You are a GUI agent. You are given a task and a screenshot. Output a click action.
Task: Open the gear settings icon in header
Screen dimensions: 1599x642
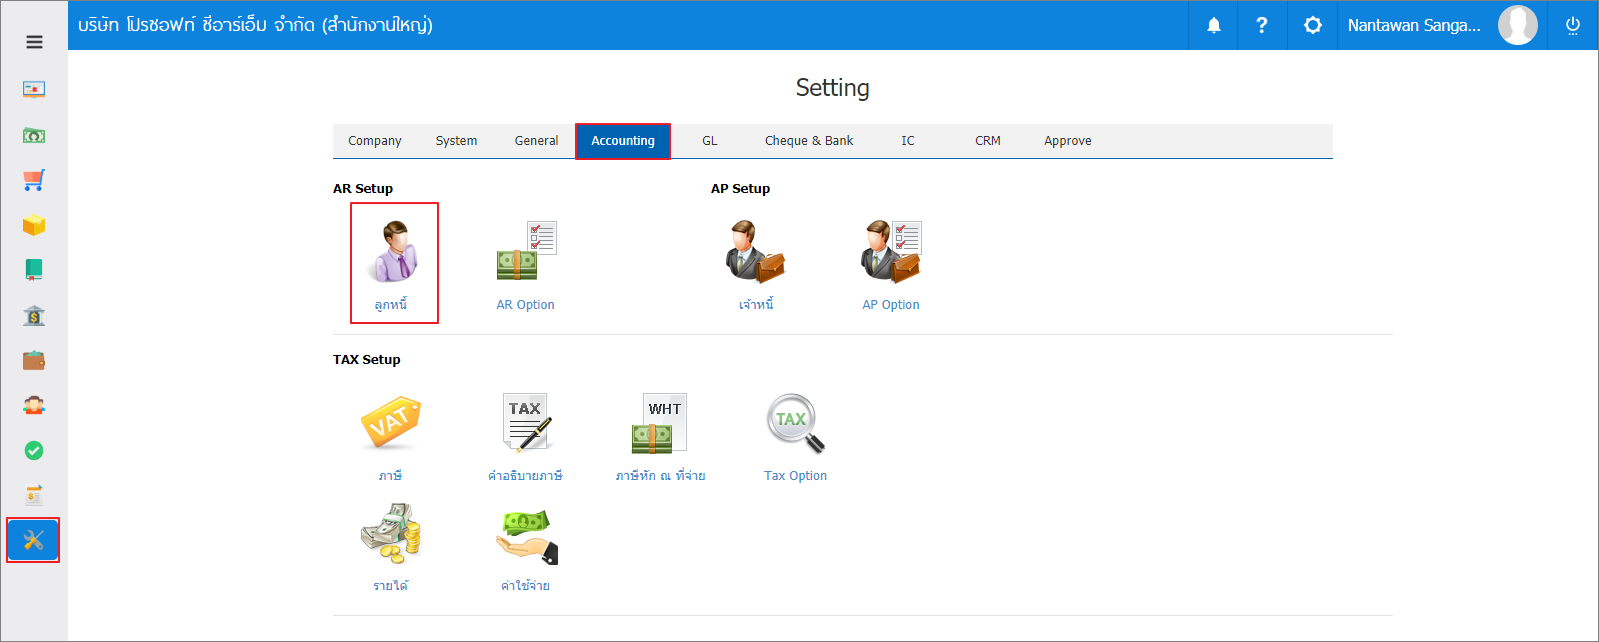pos(1313,25)
